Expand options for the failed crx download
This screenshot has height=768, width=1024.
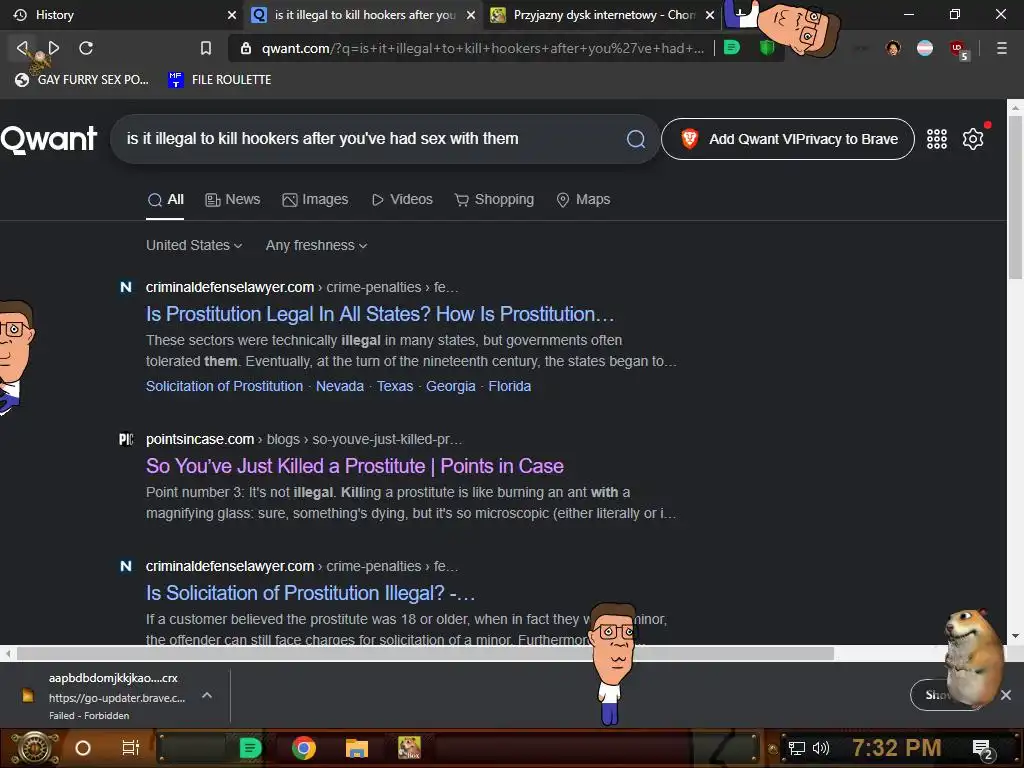[x=206, y=696]
